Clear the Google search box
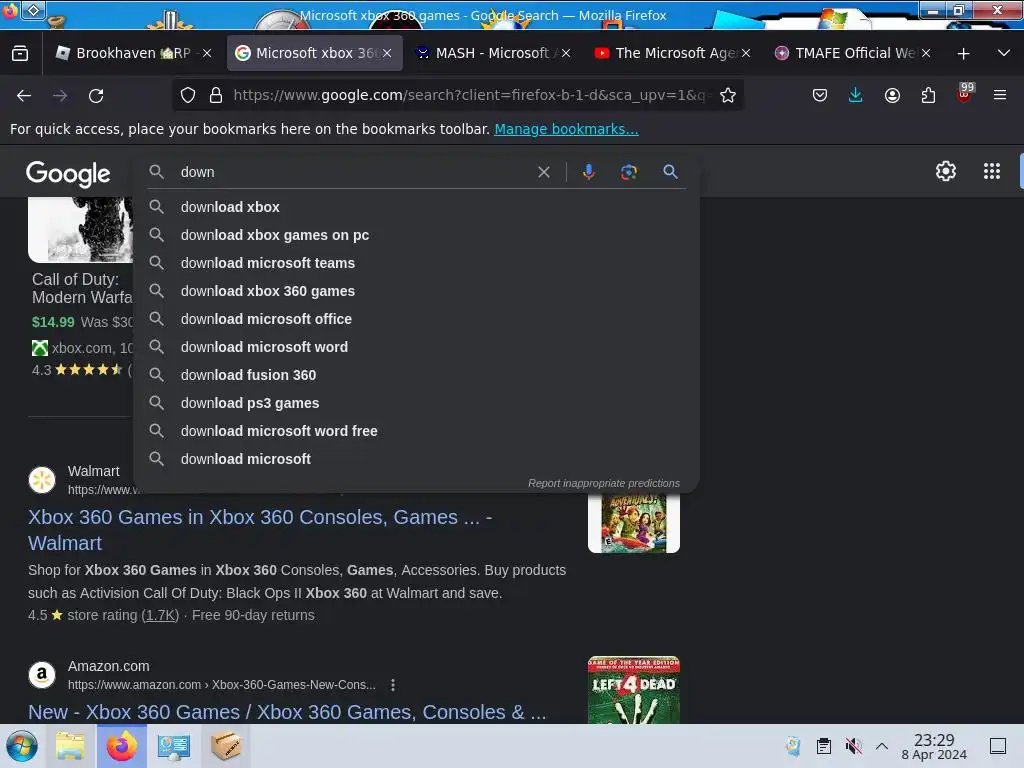Screen dimensions: 1024x768 click(x=543, y=172)
